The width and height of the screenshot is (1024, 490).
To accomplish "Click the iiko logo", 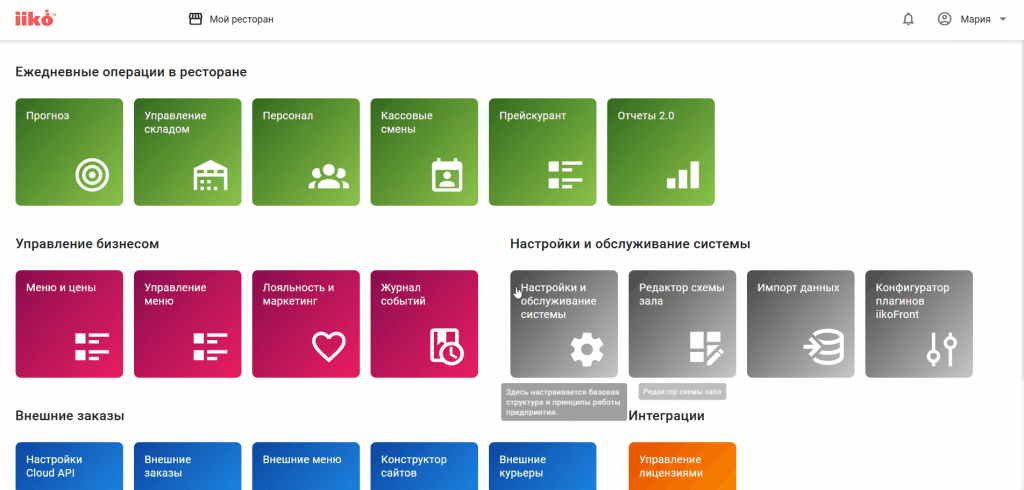I will coord(34,19).
